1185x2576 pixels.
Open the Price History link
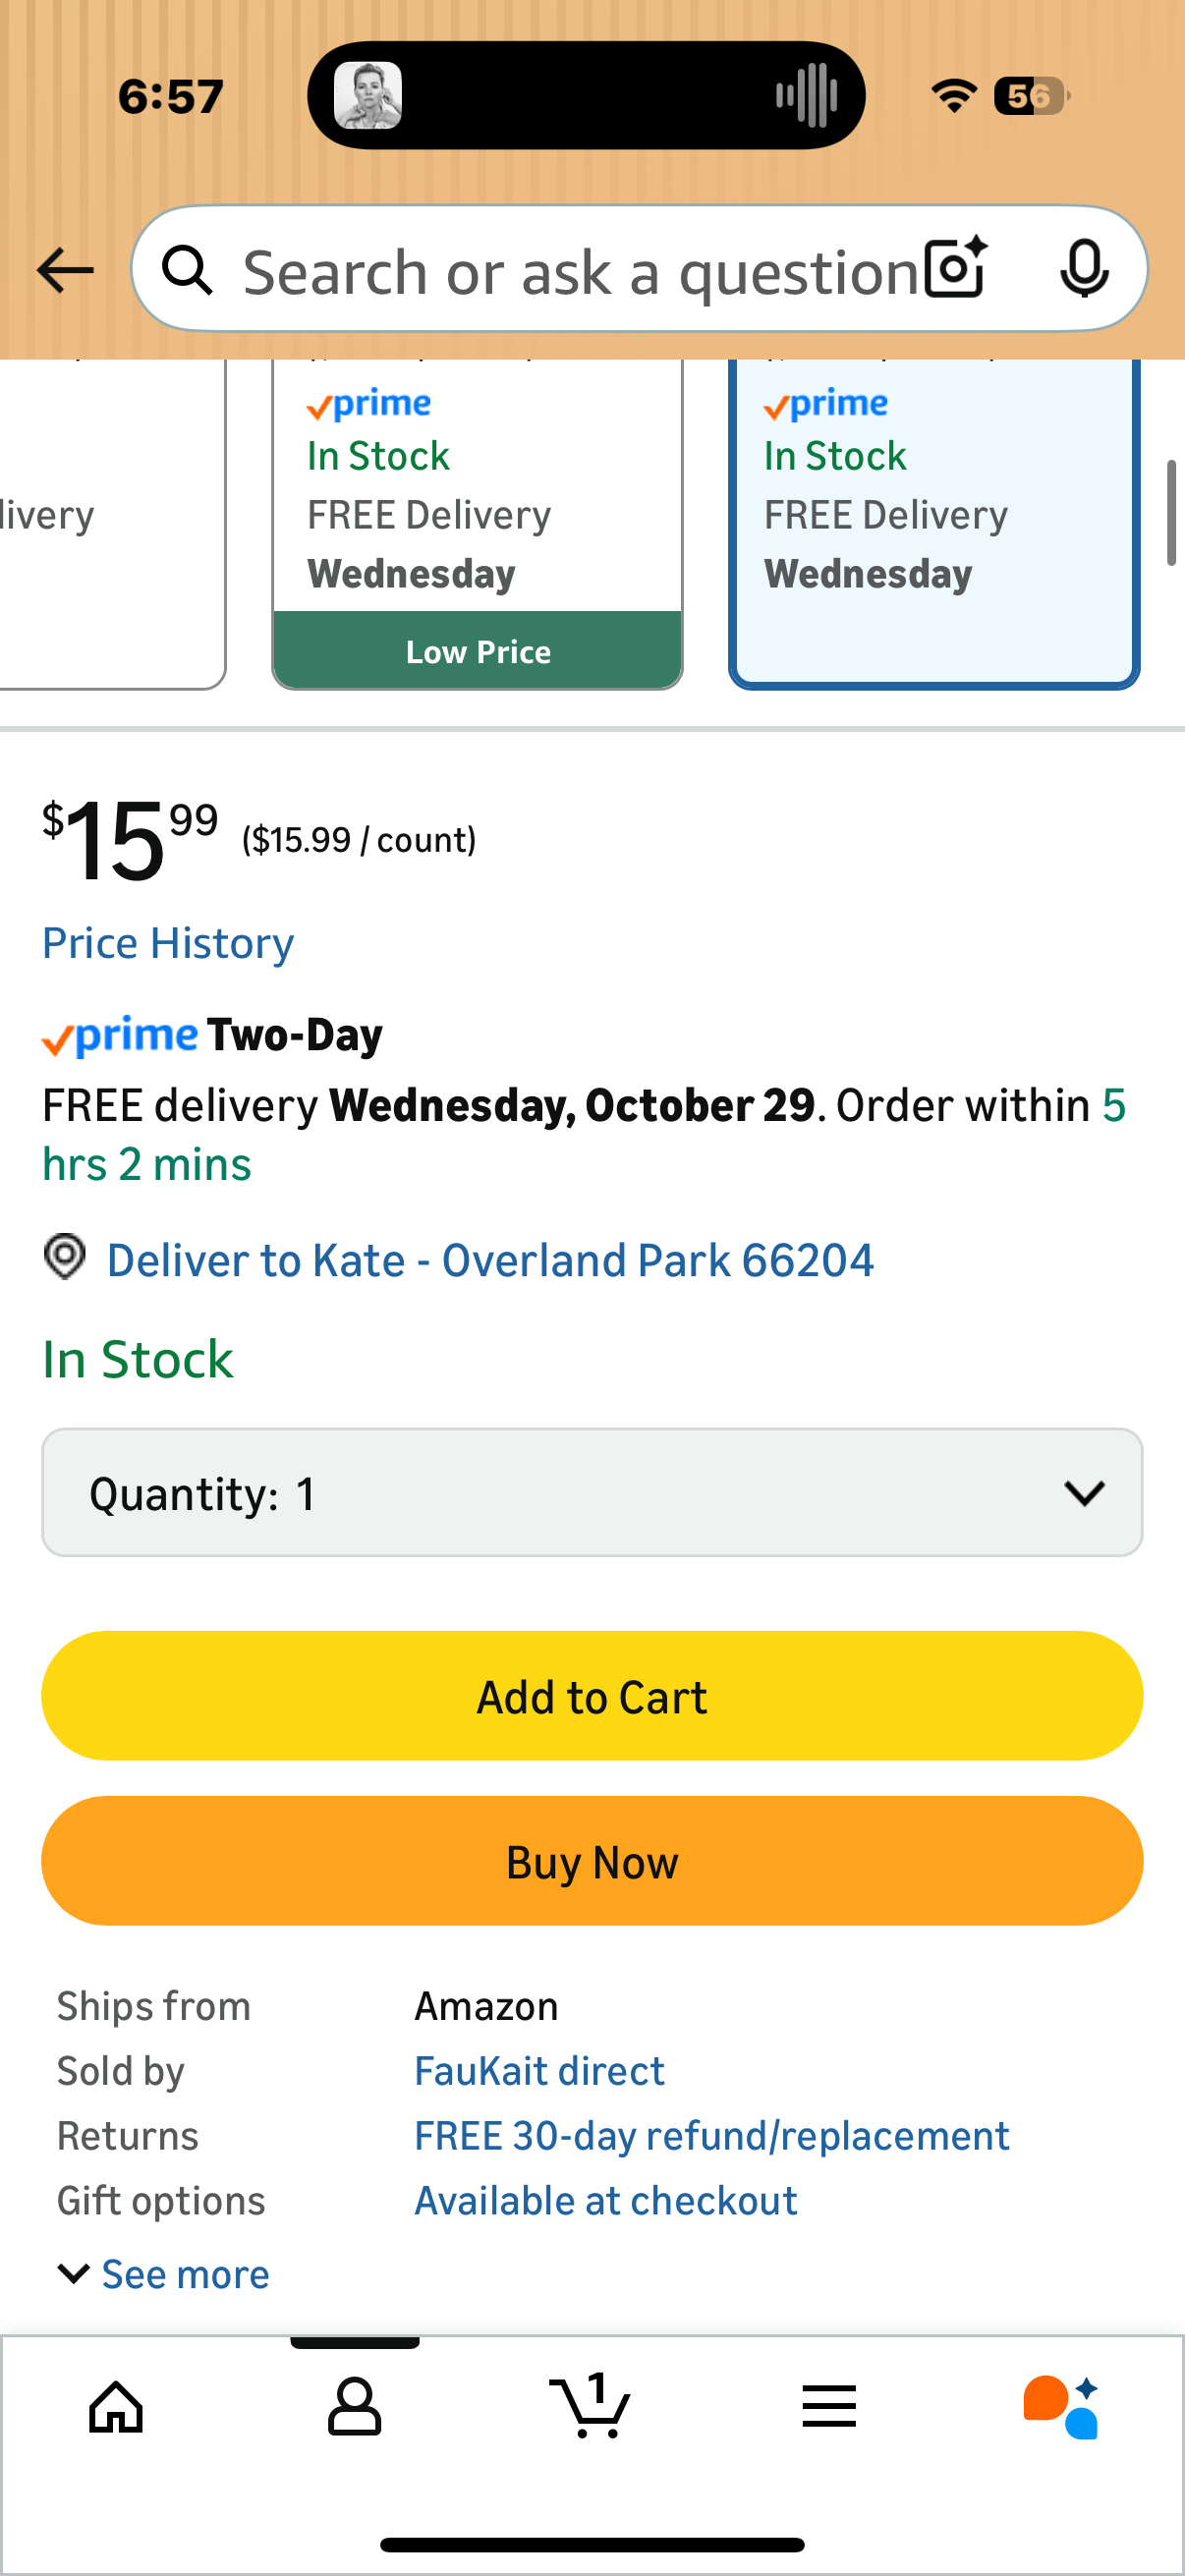(x=168, y=943)
